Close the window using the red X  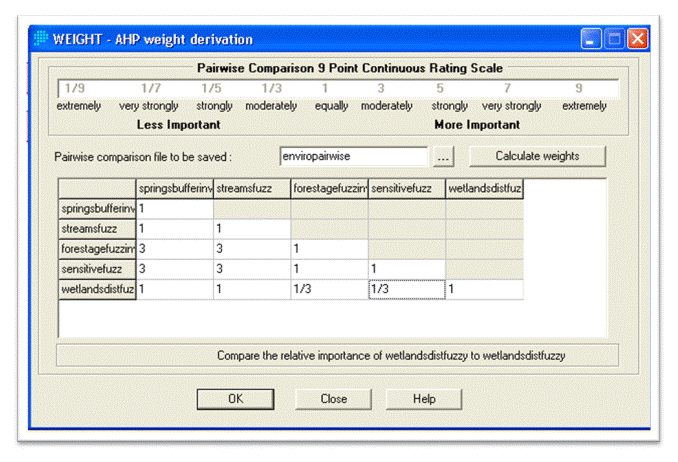click(637, 39)
